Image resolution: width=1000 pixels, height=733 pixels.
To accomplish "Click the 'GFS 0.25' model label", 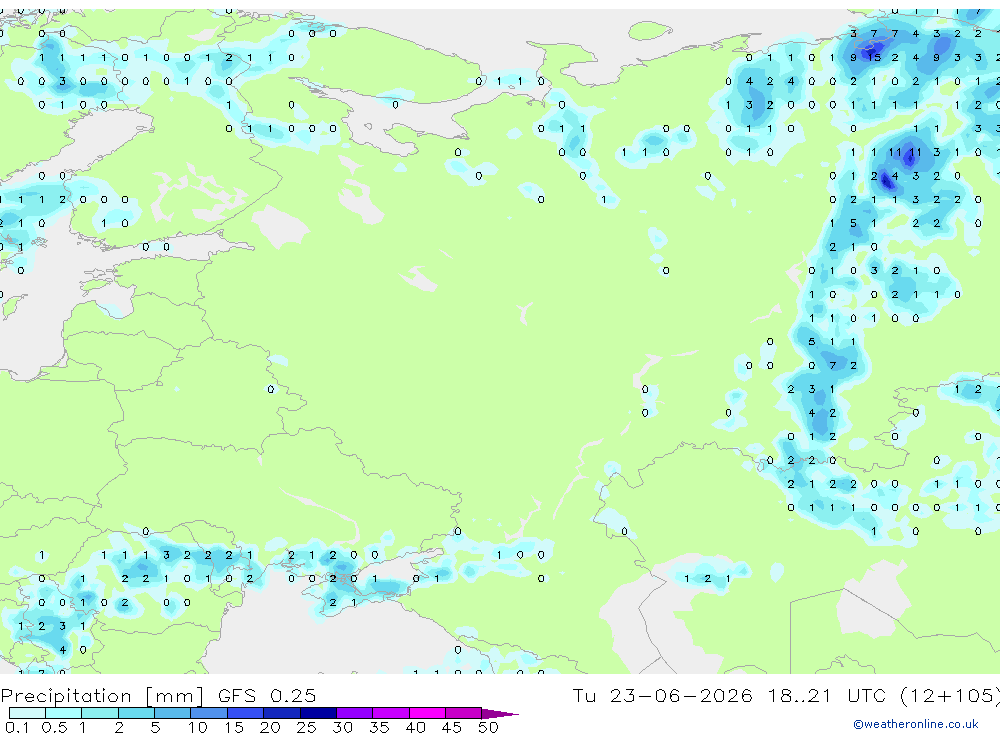I will (x=267, y=695).
